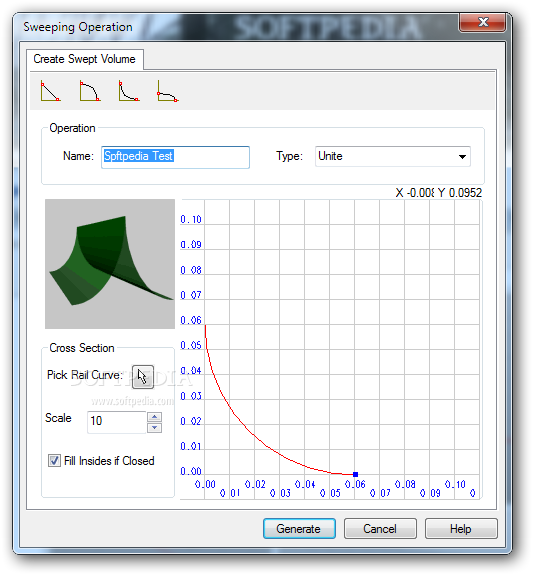533x575 pixels.
Task: Increase Scale with the up spinner arrow
Action: (x=154, y=417)
